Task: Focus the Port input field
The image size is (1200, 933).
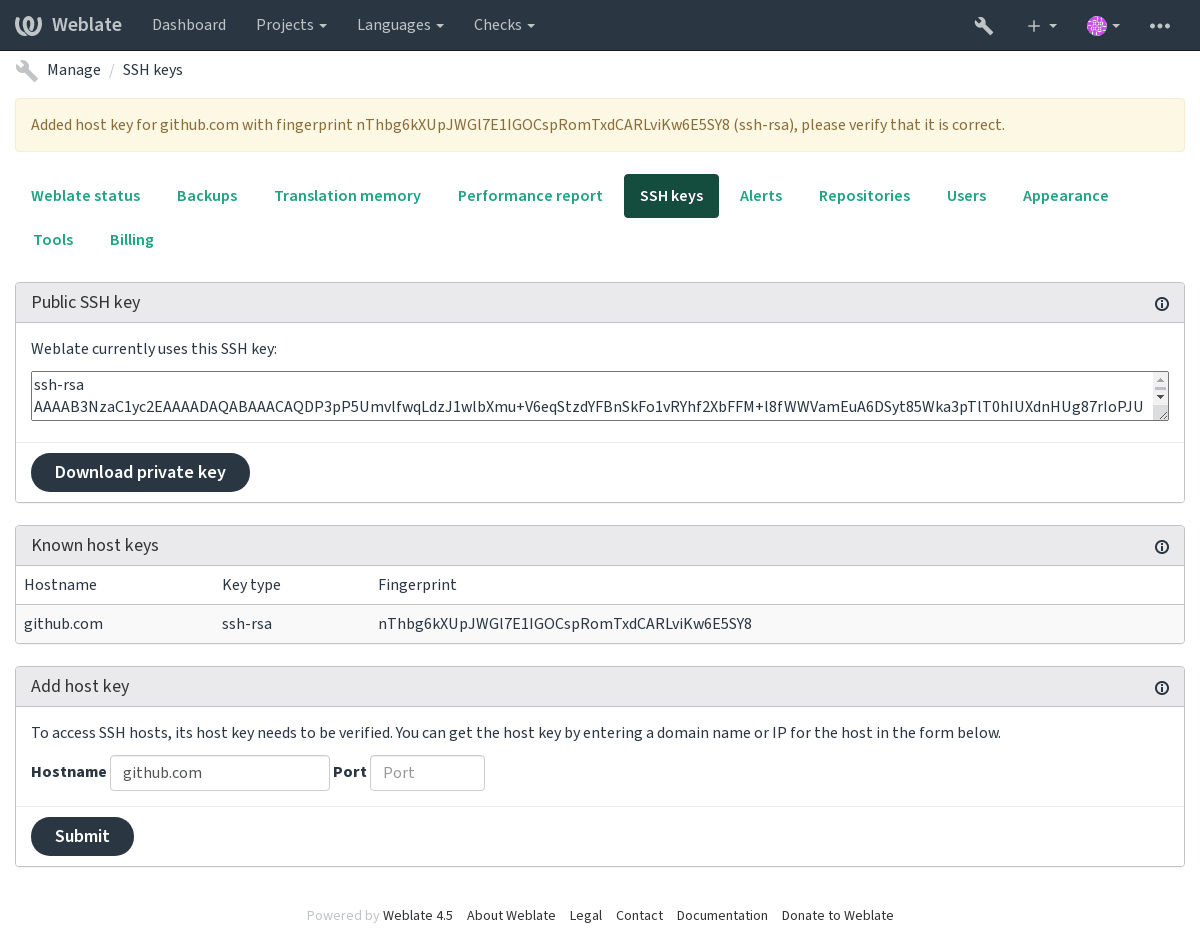Action: (427, 773)
